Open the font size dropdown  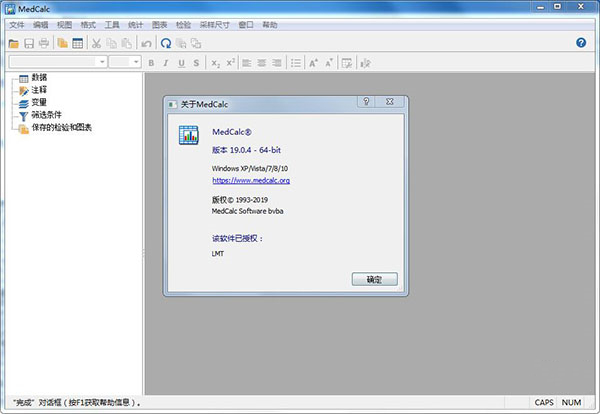click(136, 62)
